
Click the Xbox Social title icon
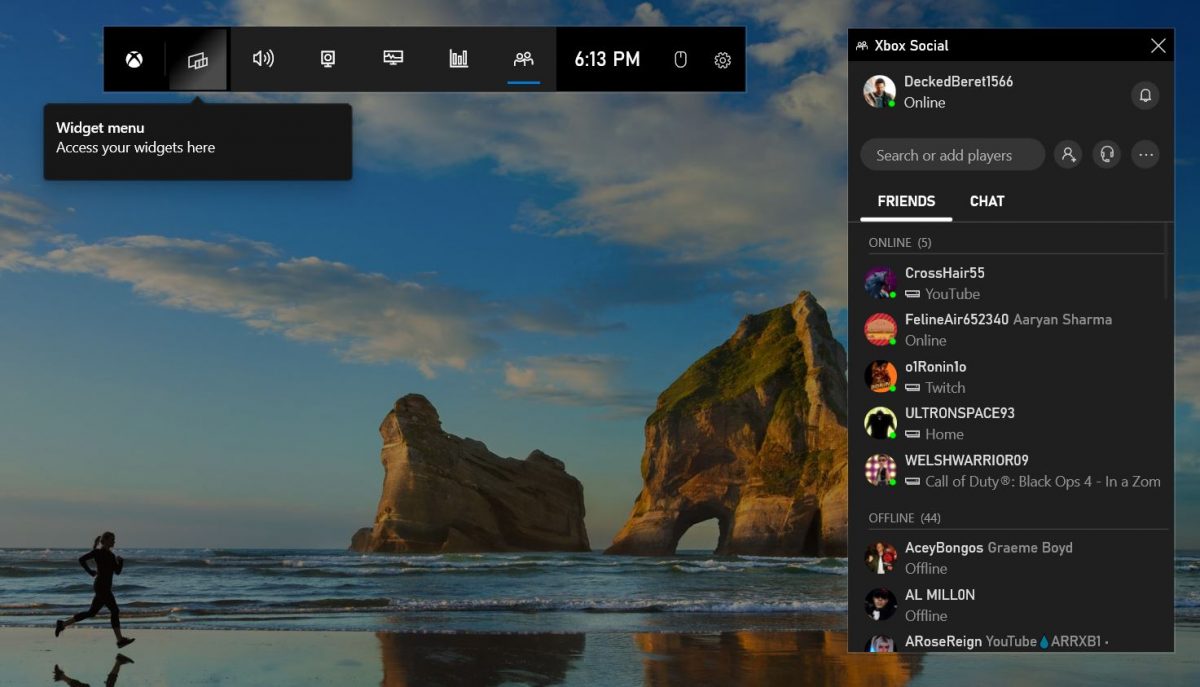click(x=862, y=46)
